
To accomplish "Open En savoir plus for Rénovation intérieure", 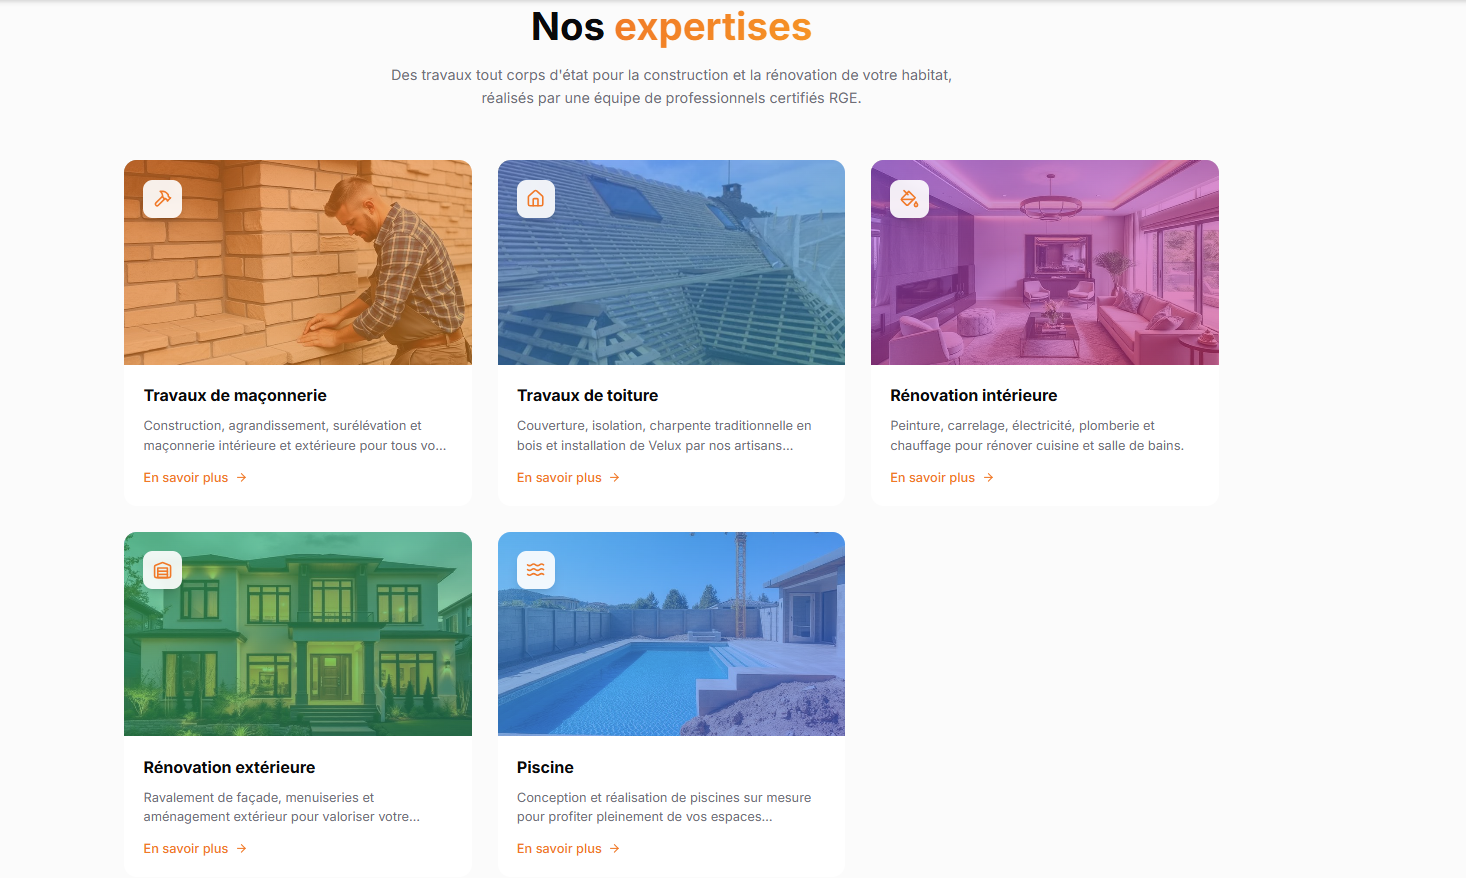I will pyautogui.click(x=932, y=478).
